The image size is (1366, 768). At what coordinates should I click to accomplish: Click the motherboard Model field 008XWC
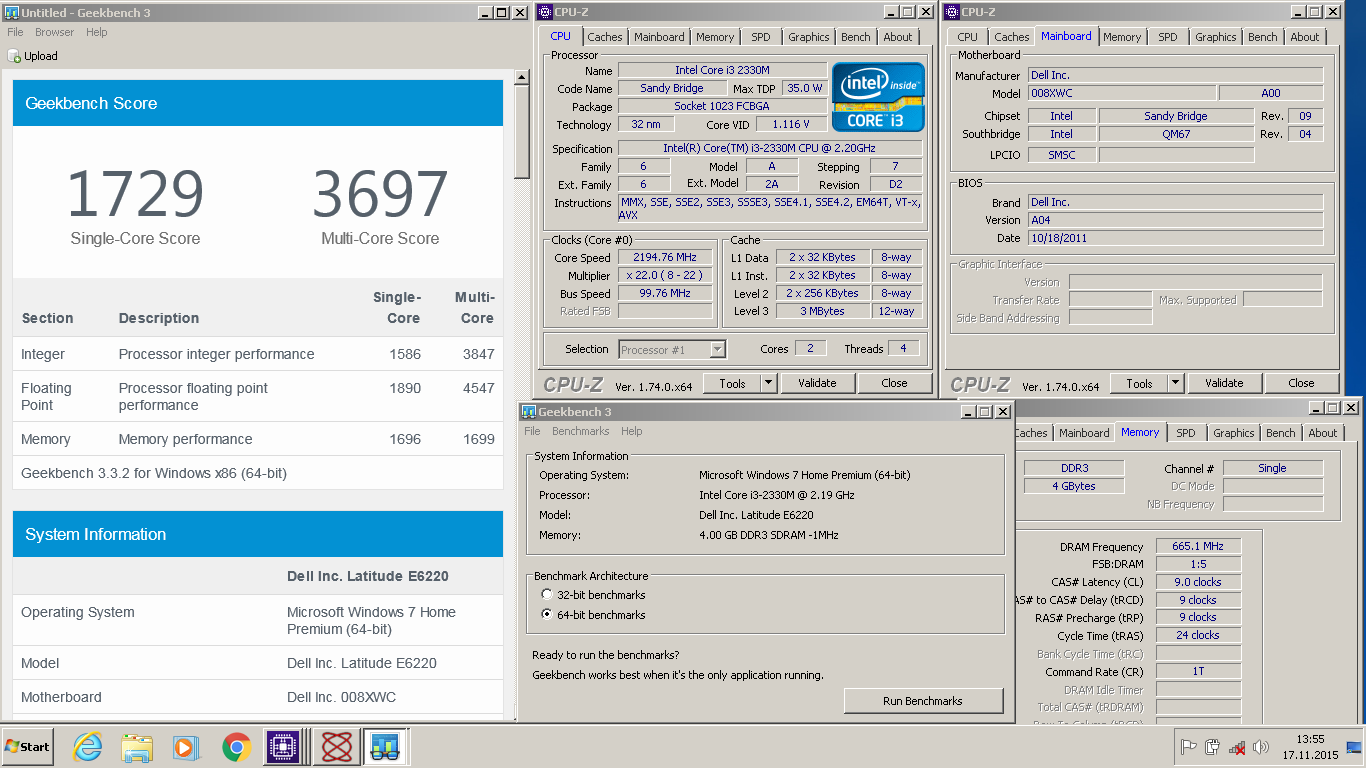[x=1122, y=93]
